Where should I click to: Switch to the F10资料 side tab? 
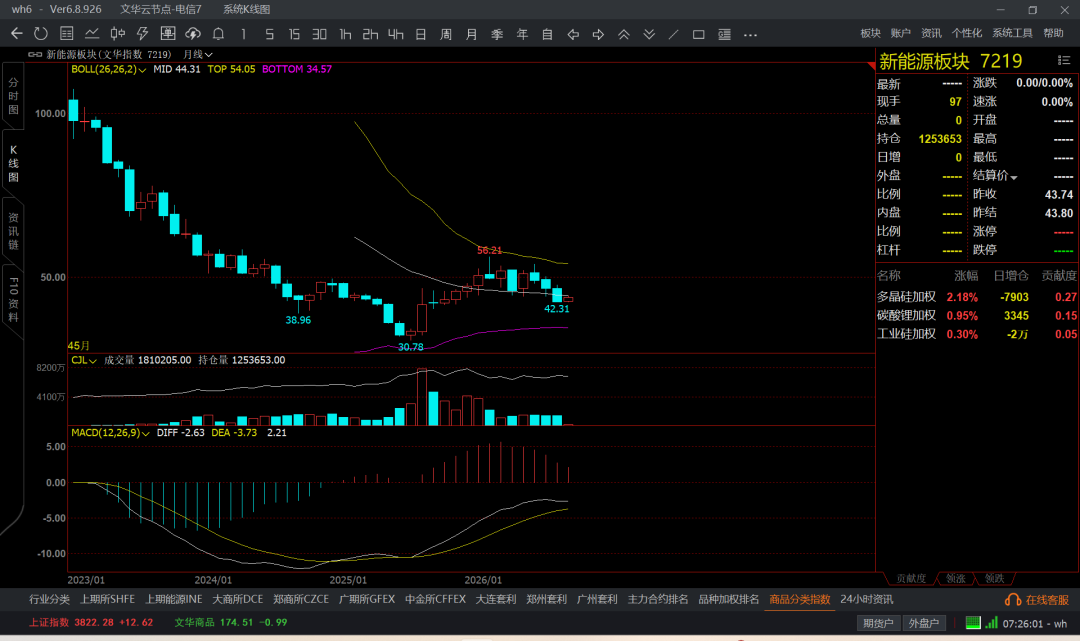13,300
